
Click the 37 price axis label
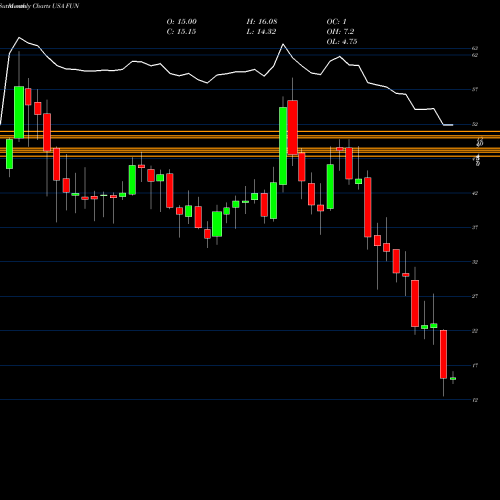[x=475, y=227]
